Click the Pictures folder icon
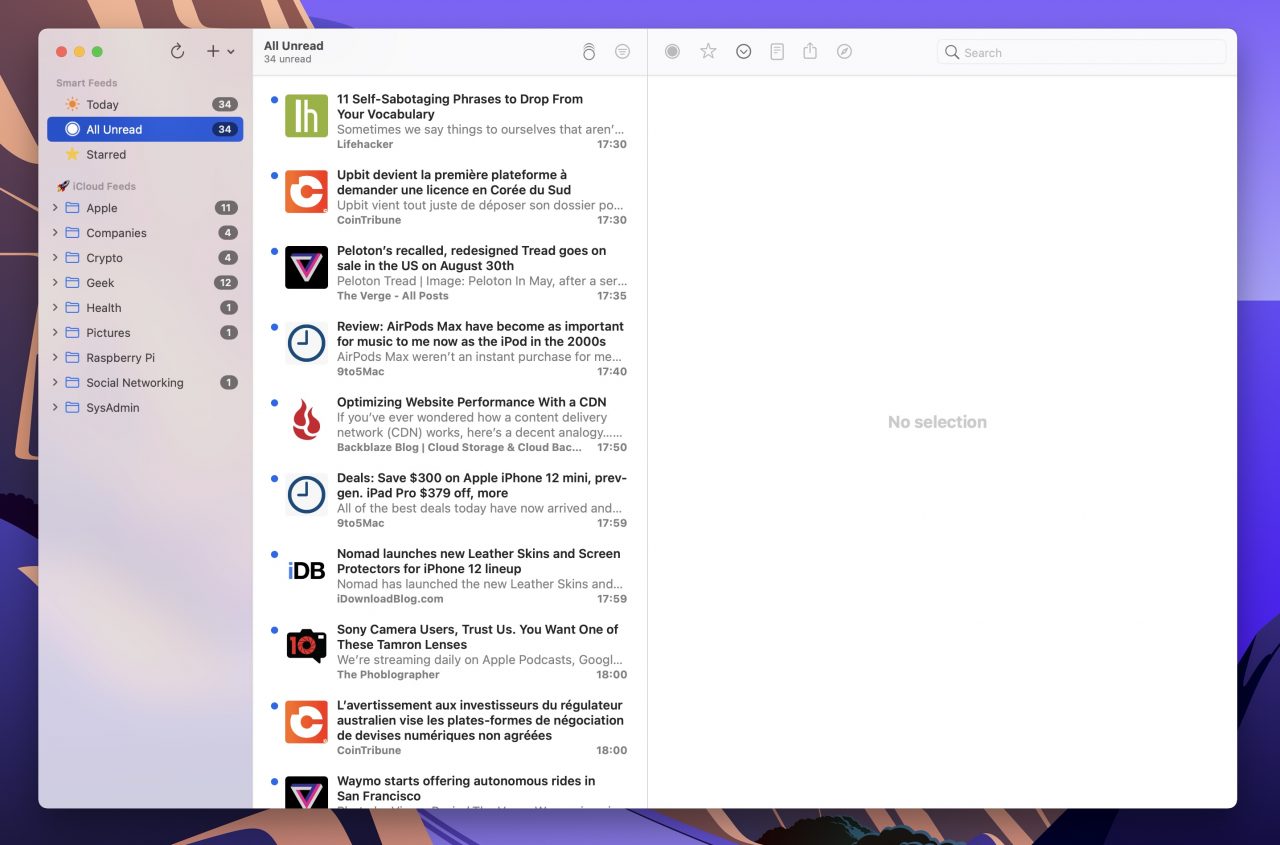Viewport: 1280px width, 845px height. pyautogui.click(x=72, y=333)
